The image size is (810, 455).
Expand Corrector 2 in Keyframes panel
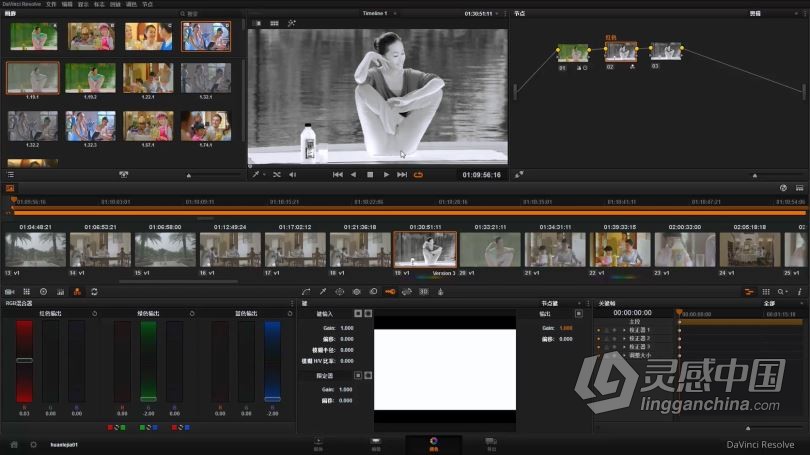pos(624,338)
